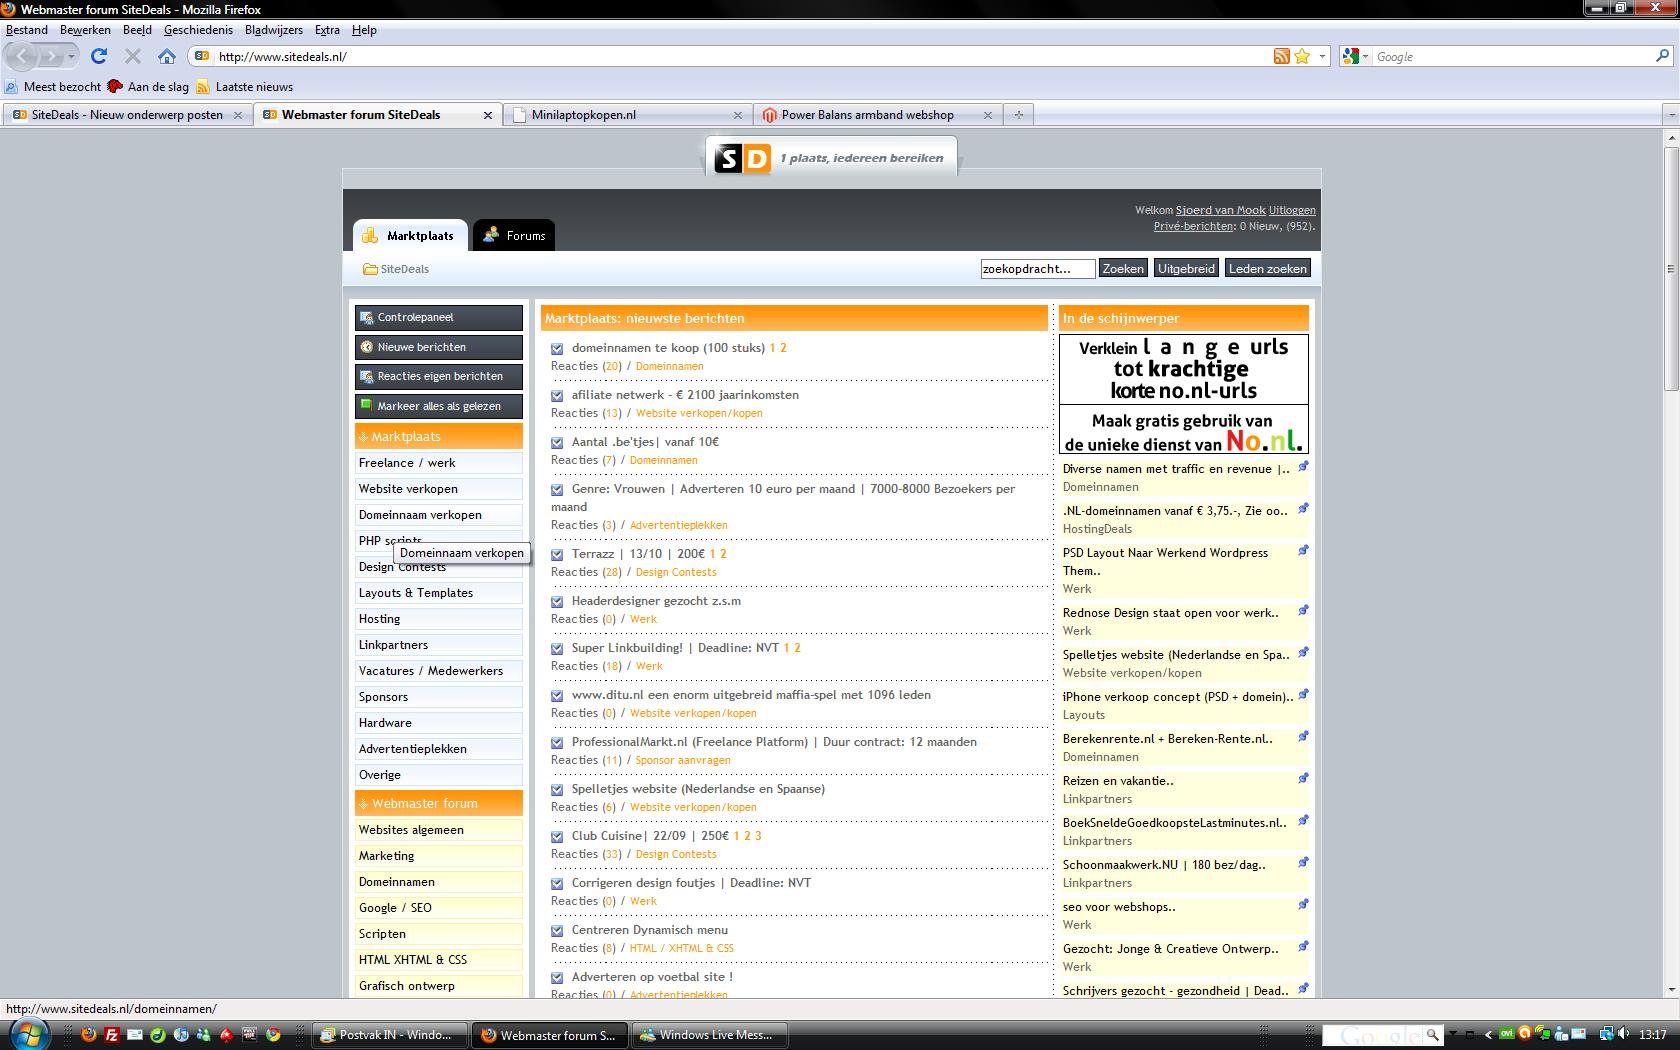Click the Leden zoeken button
This screenshot has height=1050, width=1680.
[1267, 268]
